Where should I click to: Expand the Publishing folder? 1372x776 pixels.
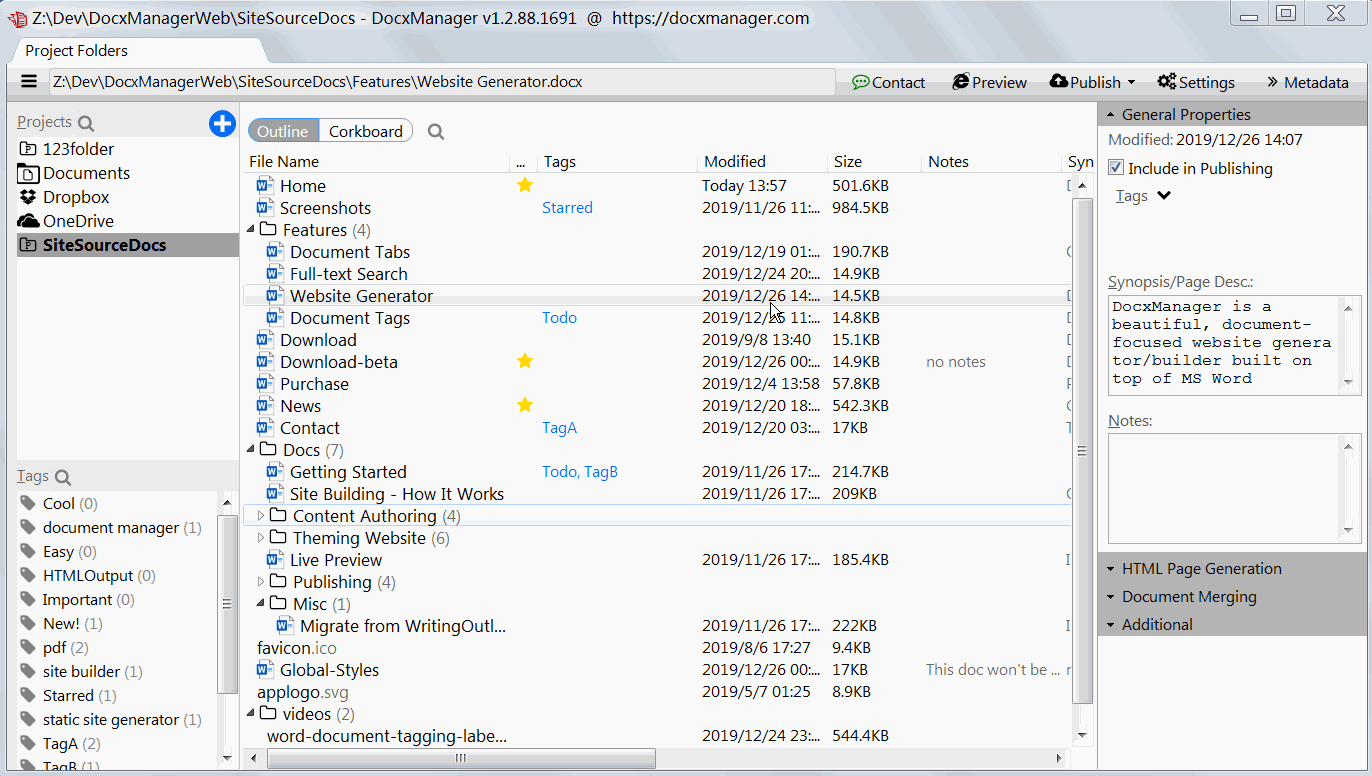[261, 582]
